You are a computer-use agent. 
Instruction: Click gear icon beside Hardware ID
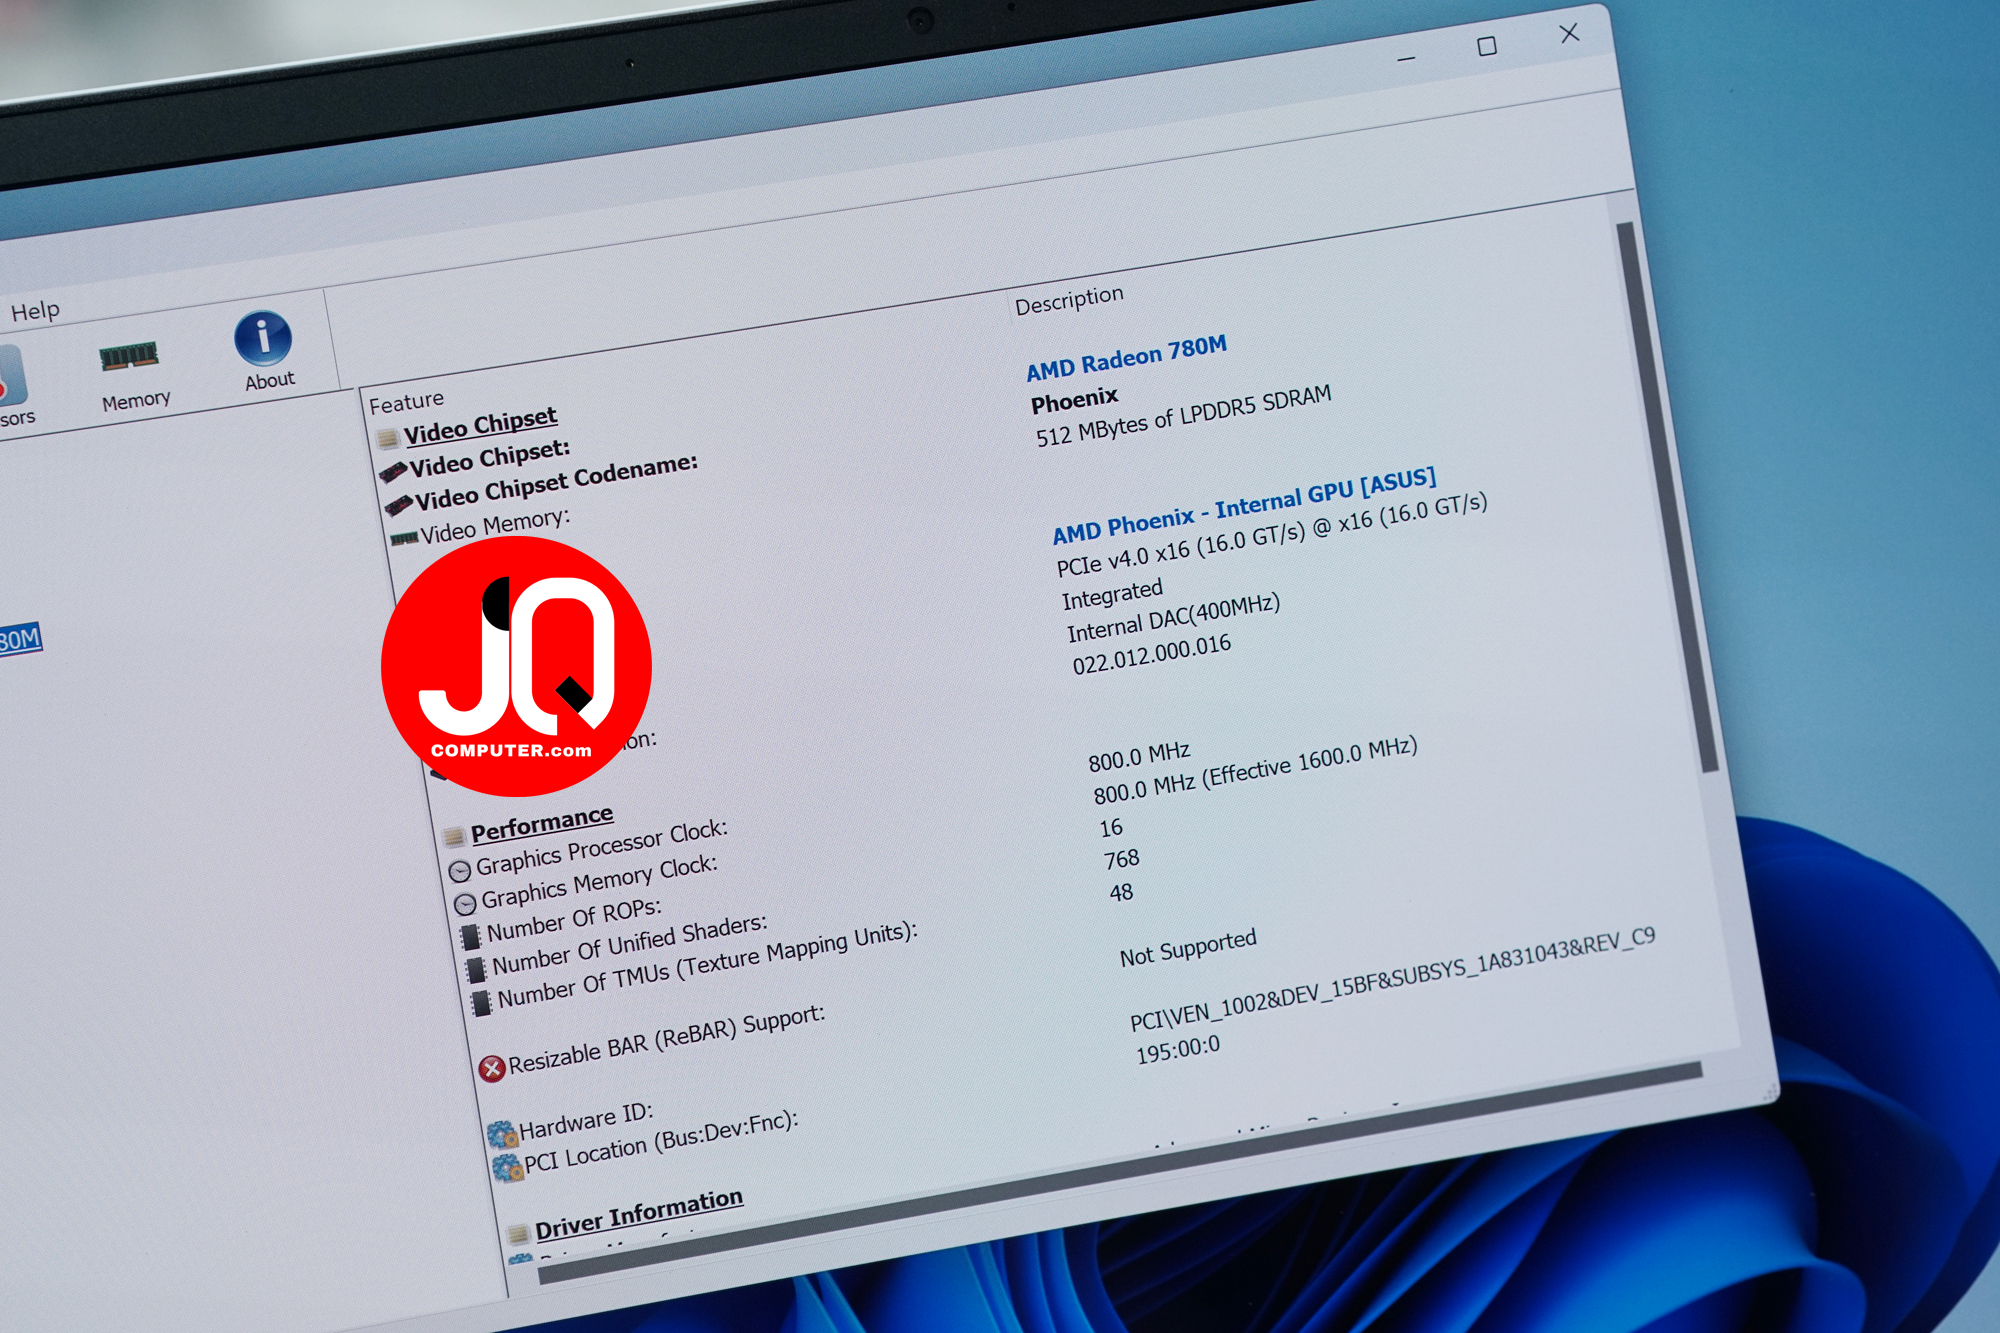tap(501, 1134)
